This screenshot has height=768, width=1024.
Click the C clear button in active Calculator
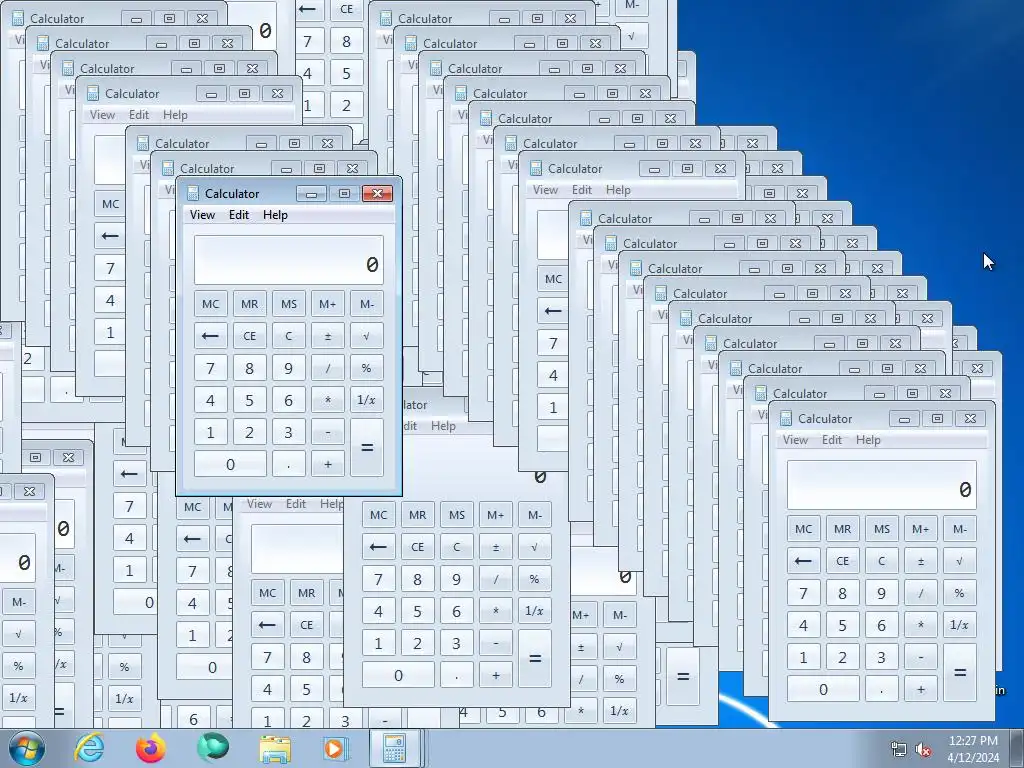289,336
